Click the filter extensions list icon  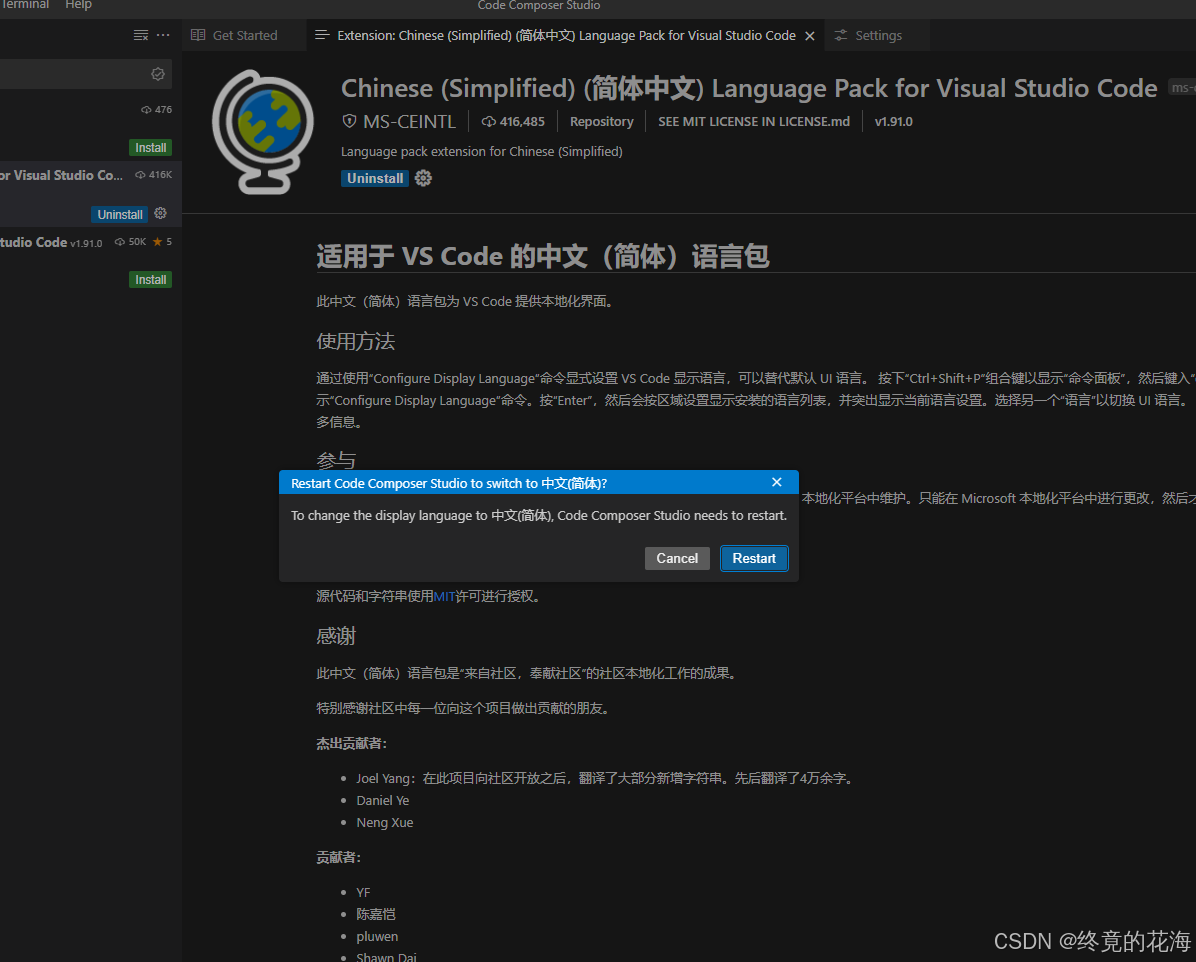pos(140,35)
